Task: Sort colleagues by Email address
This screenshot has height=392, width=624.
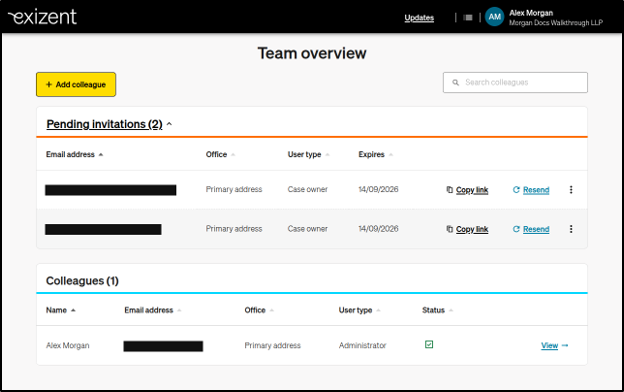Action: 152,310
